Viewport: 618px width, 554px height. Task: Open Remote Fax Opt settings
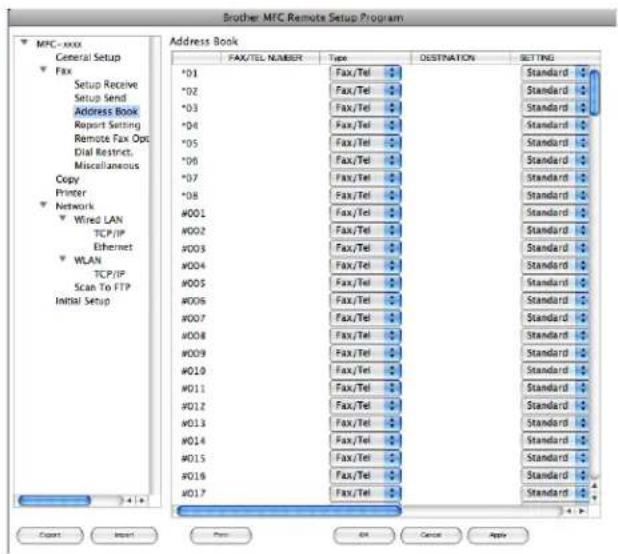point(112,139)
